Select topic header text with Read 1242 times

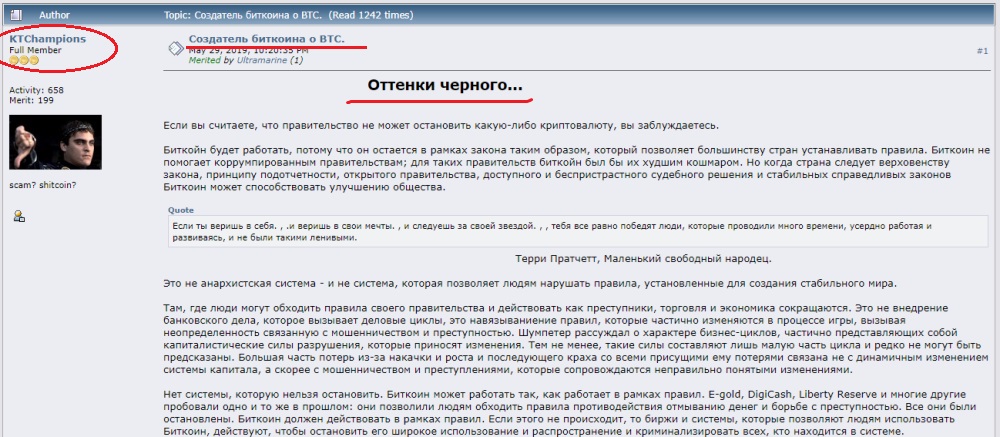coord(288,15)
